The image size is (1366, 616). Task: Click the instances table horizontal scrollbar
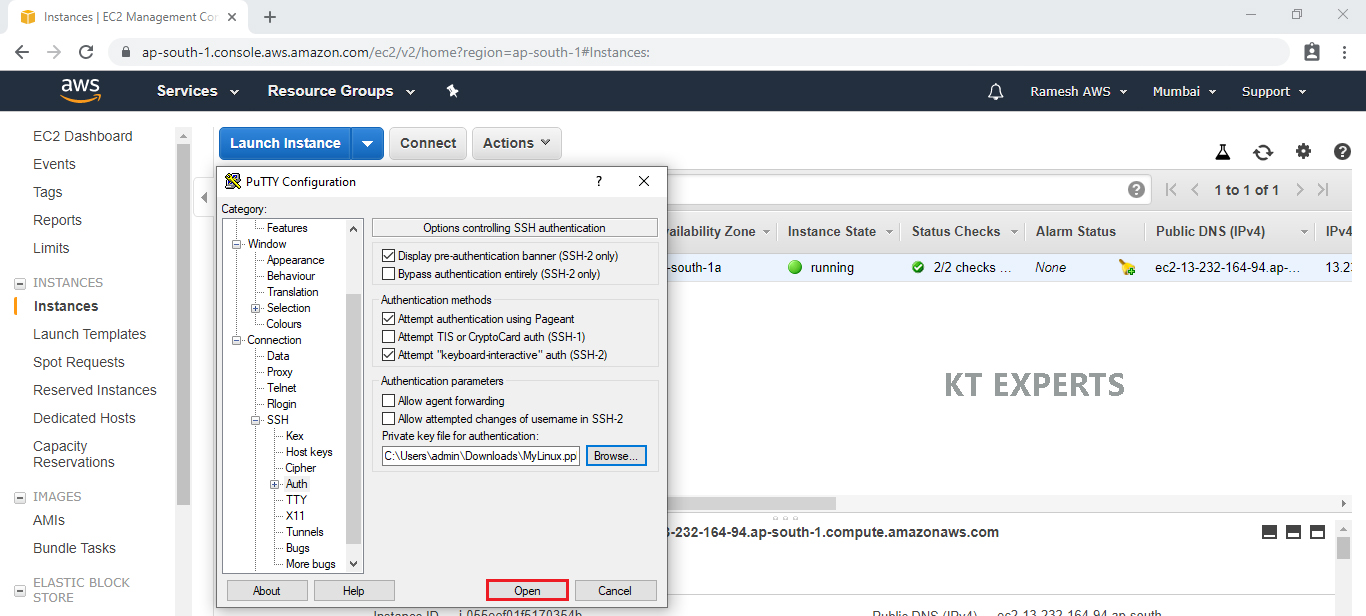click(x=752, y=504)
